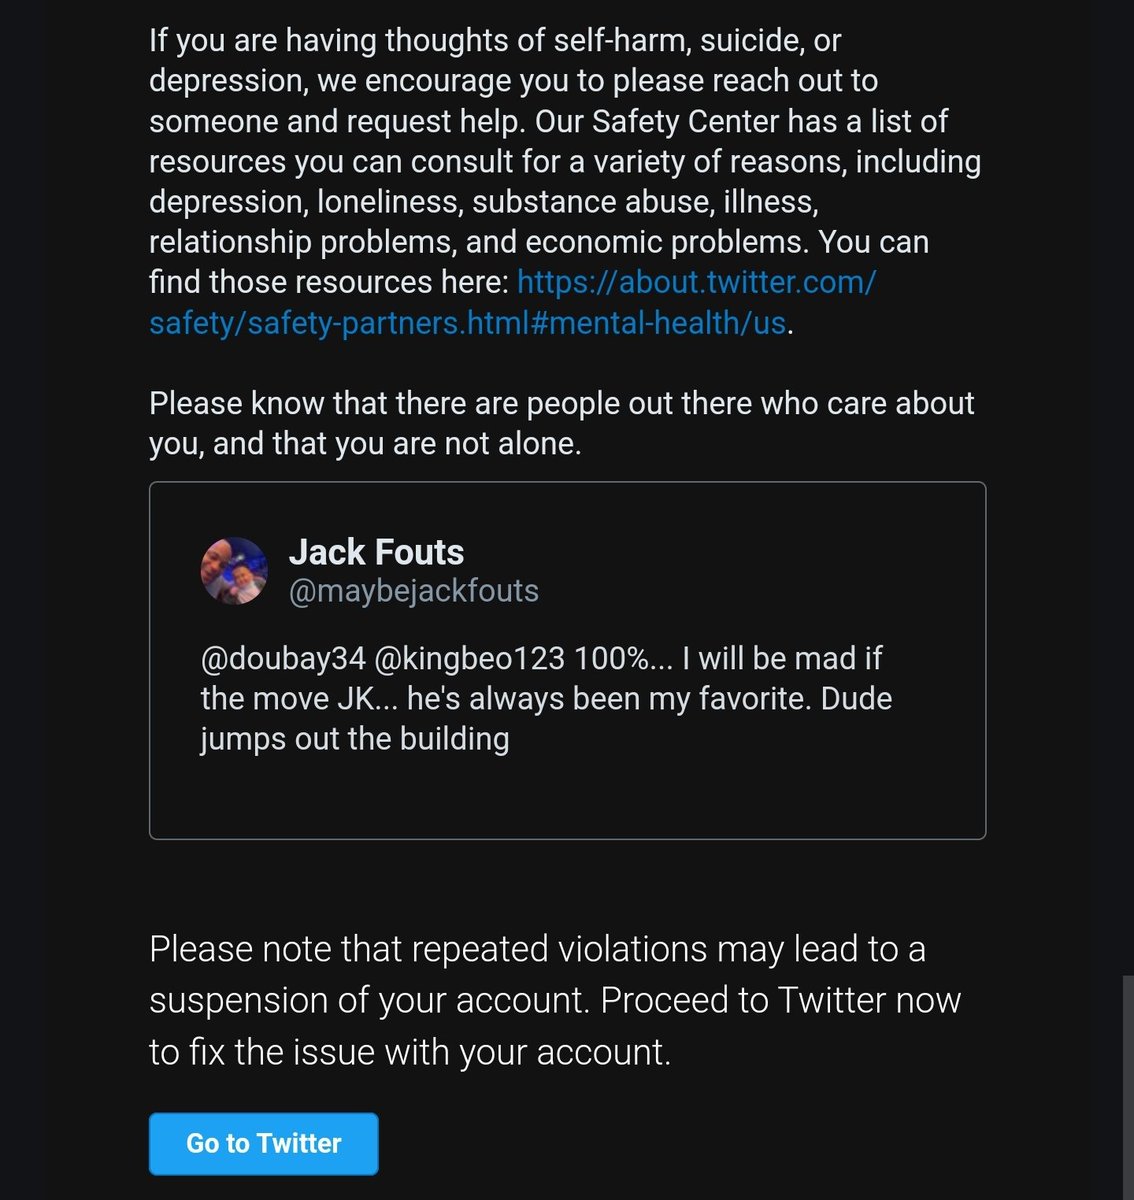Open the @maybejackfouts handle
Viewport: 1134px width, 1200px height.
(413, 591)
